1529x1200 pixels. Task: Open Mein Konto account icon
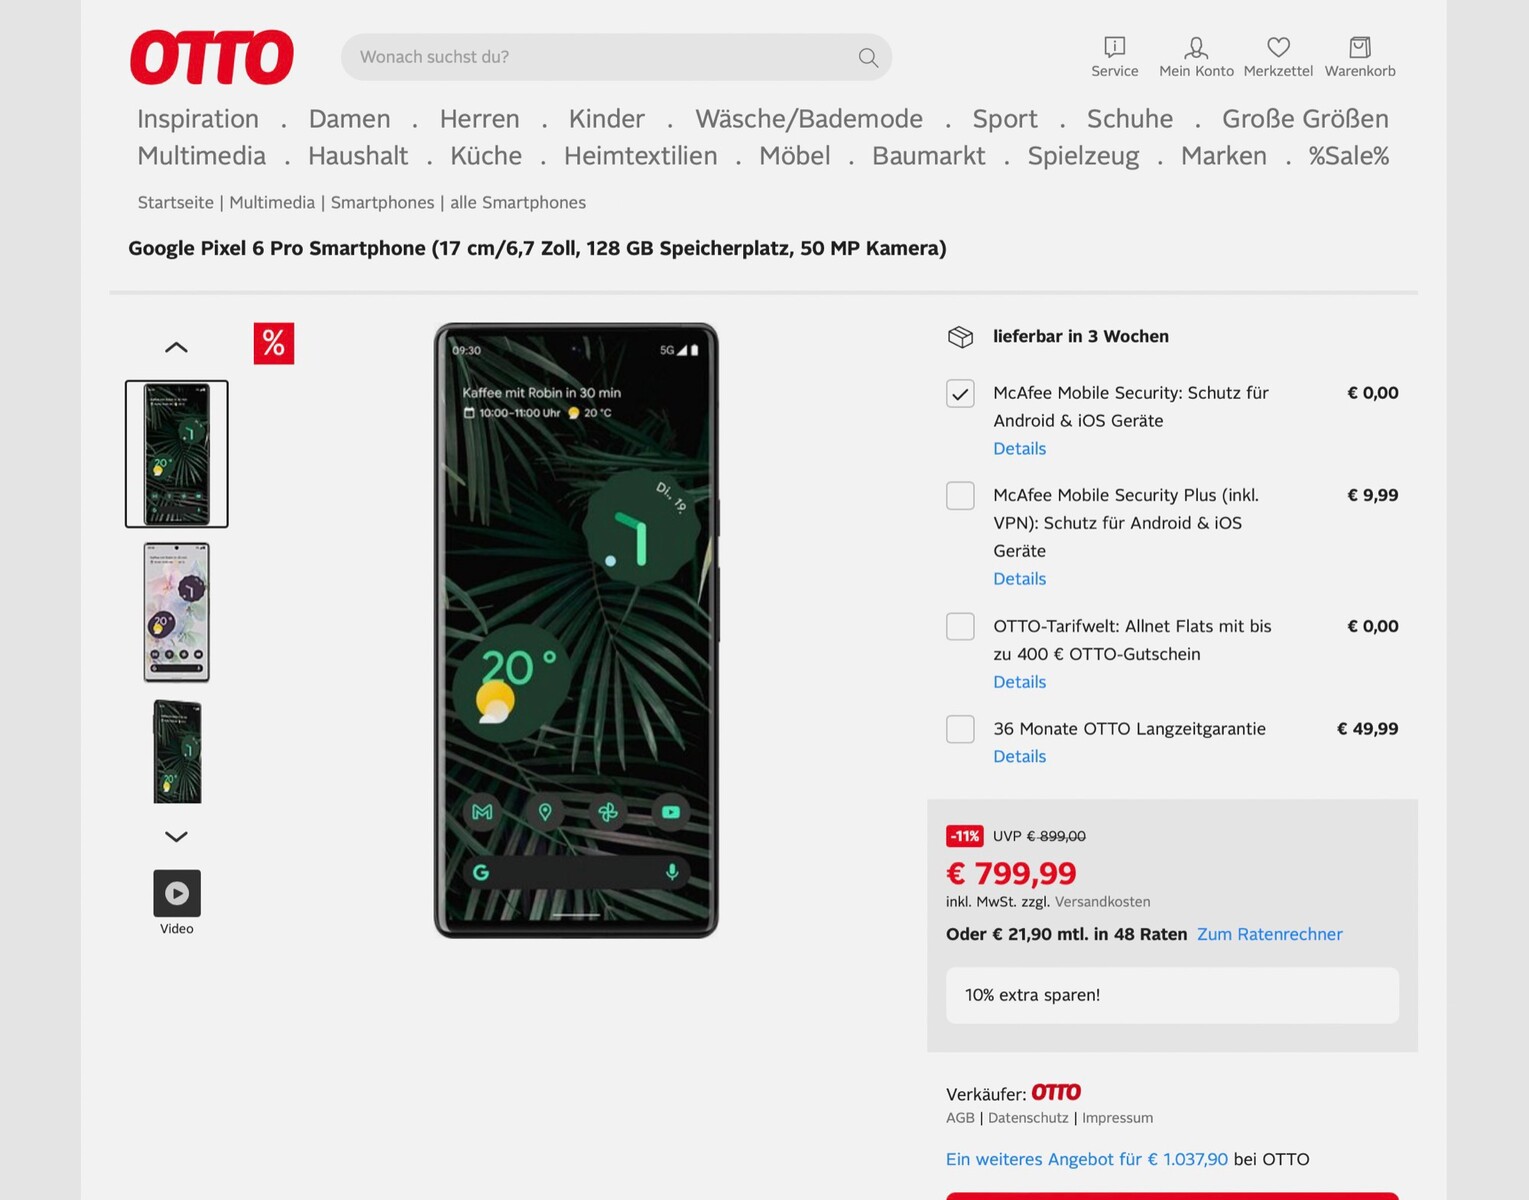click(x=1196, y=57)
